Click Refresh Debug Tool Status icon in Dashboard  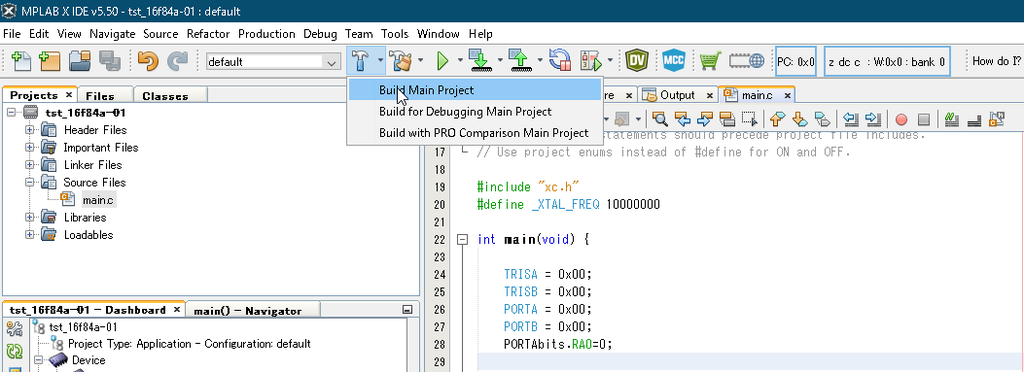(14, 351)
